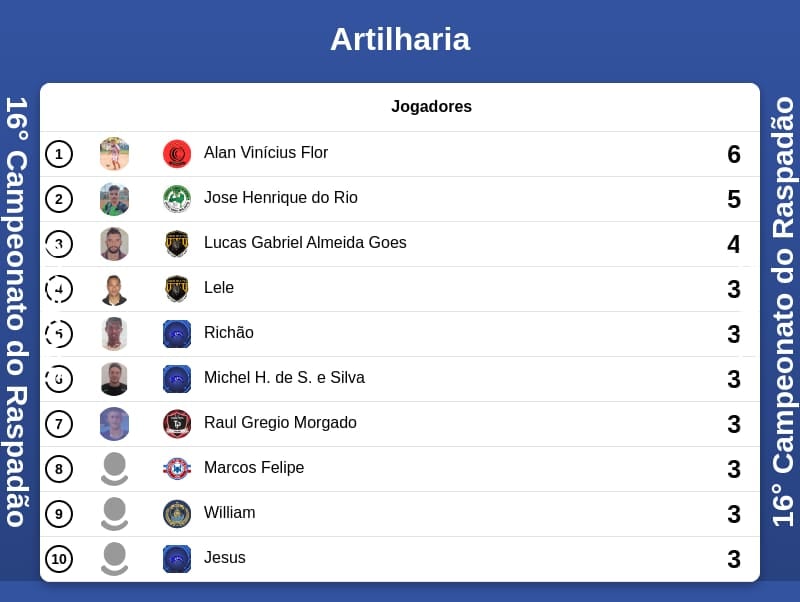
Task: Click the Artilharia page title
Action: click(400, 39)
